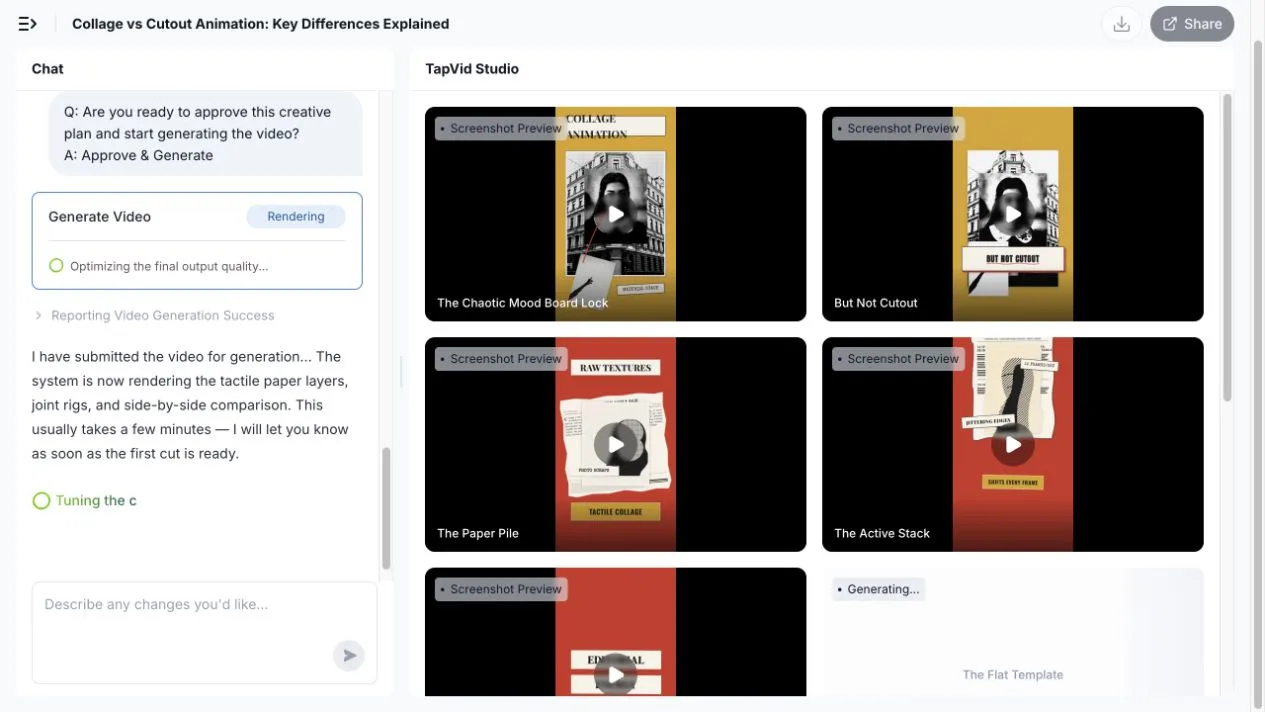1265x712 pixels.
Task: Click The Active Stack caption
Action: pyautogui.click(x=882, y=533)
